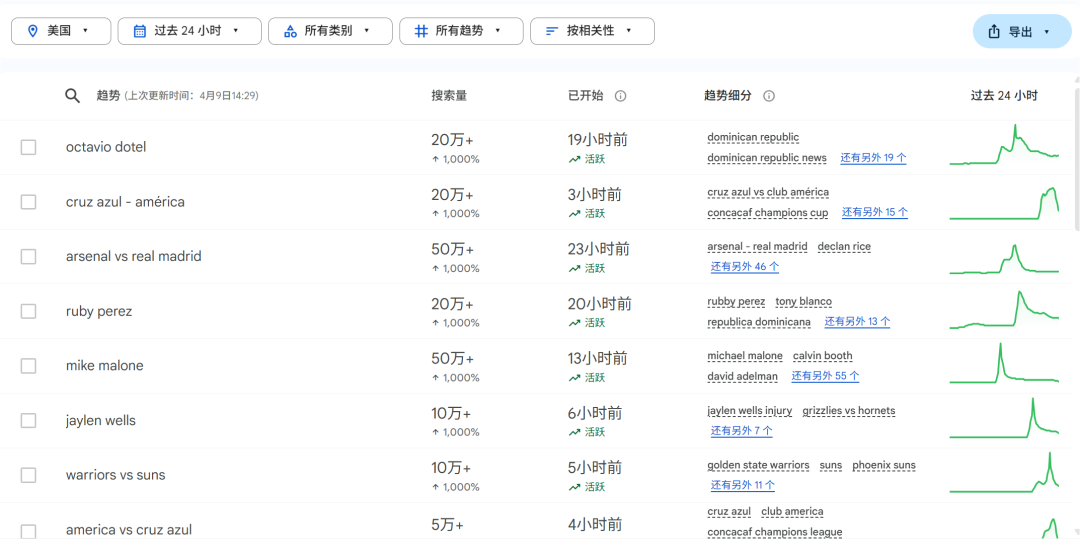Screen dimensions: 1080x546
Task: Click the jaylen wells trend sparkline chart
Action: (x=1003, y=420)
